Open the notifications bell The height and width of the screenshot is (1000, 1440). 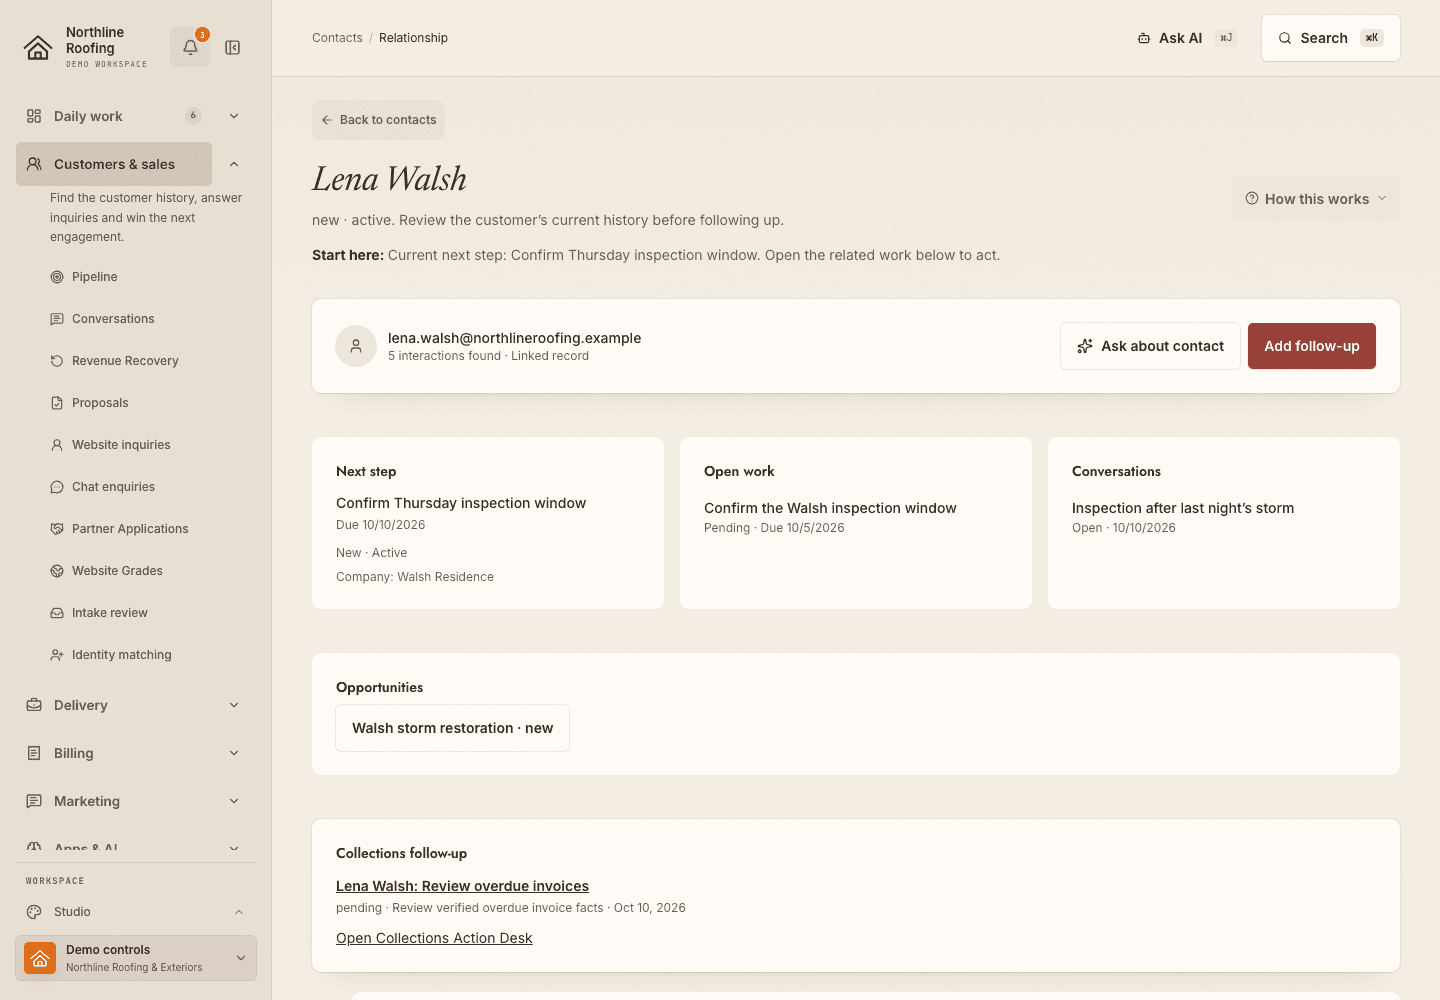[190, 47]
